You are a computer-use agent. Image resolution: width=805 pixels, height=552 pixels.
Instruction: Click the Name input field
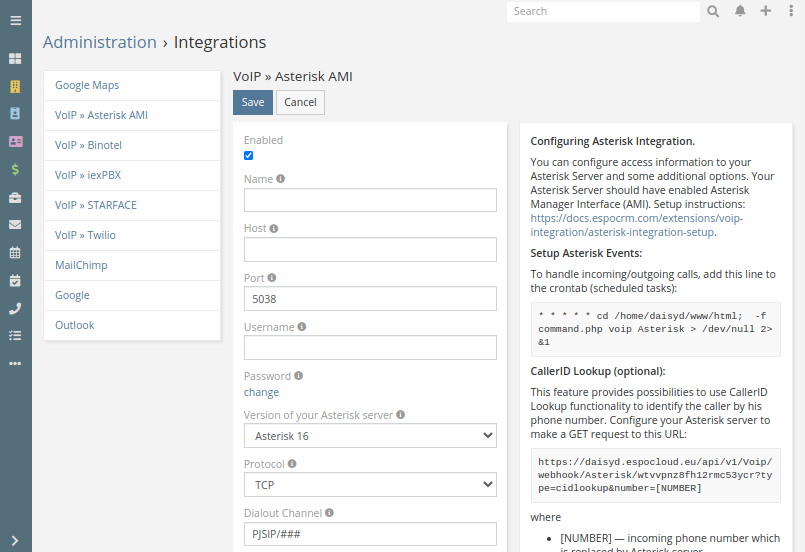370,200
